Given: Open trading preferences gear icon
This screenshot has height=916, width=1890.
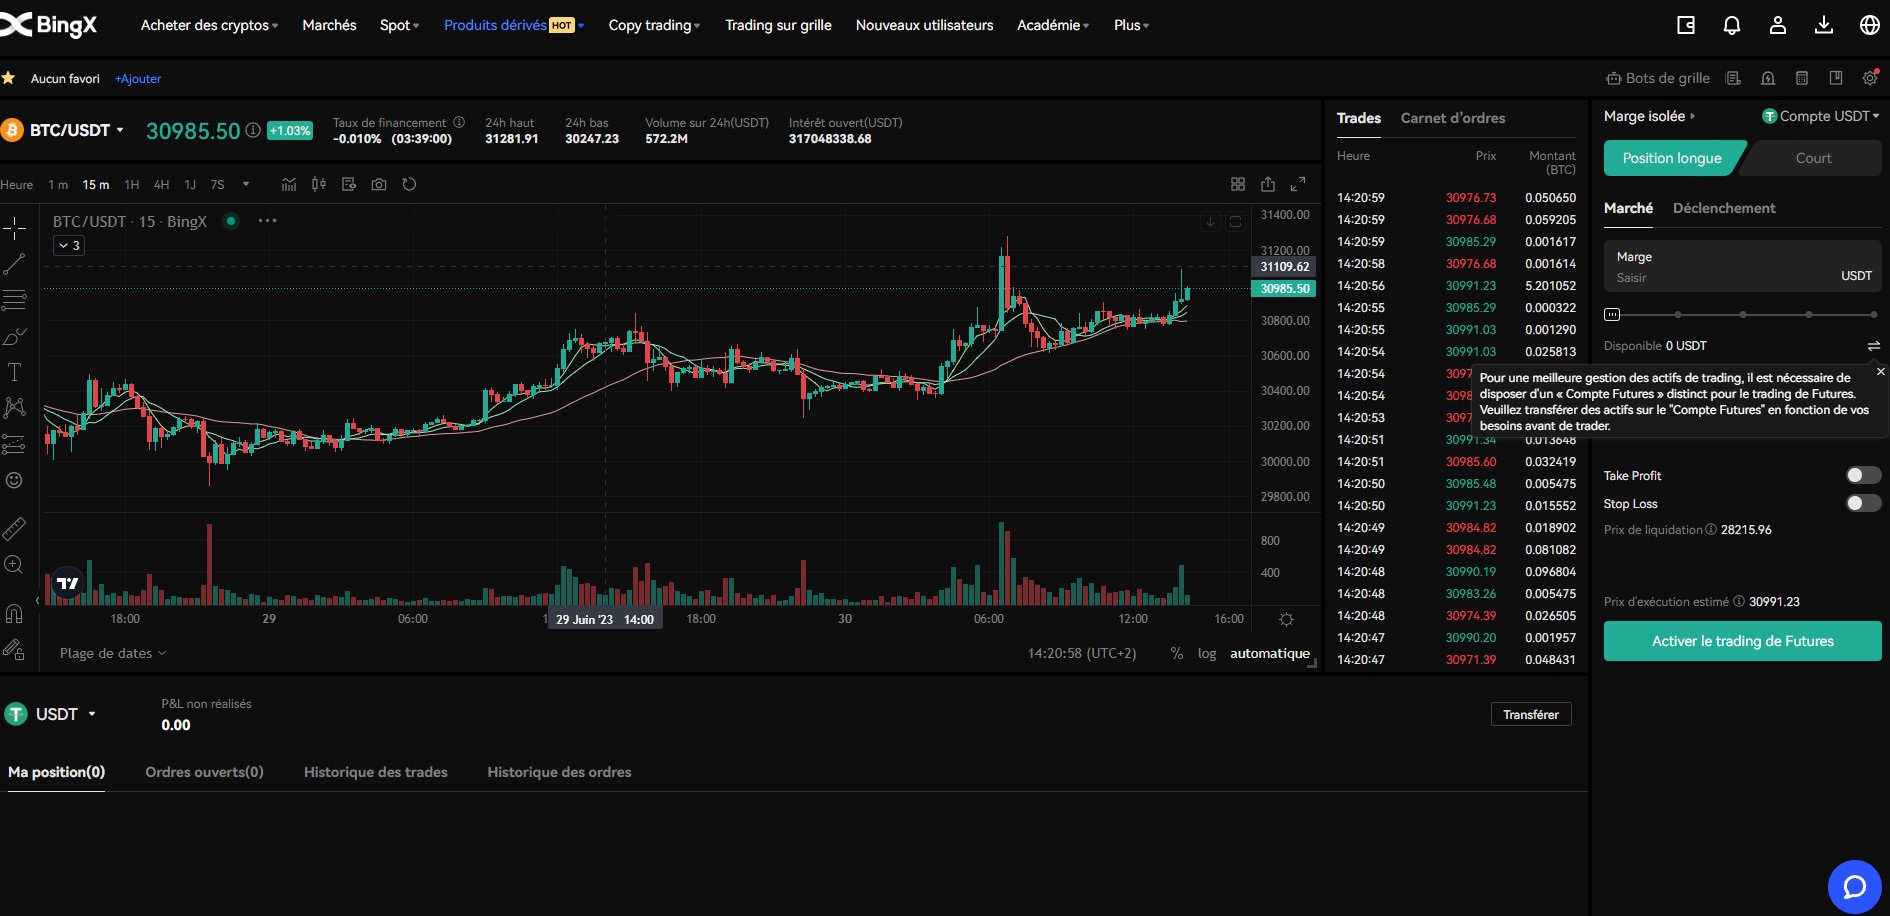Looking at the screenshot, I should 1870,78.
